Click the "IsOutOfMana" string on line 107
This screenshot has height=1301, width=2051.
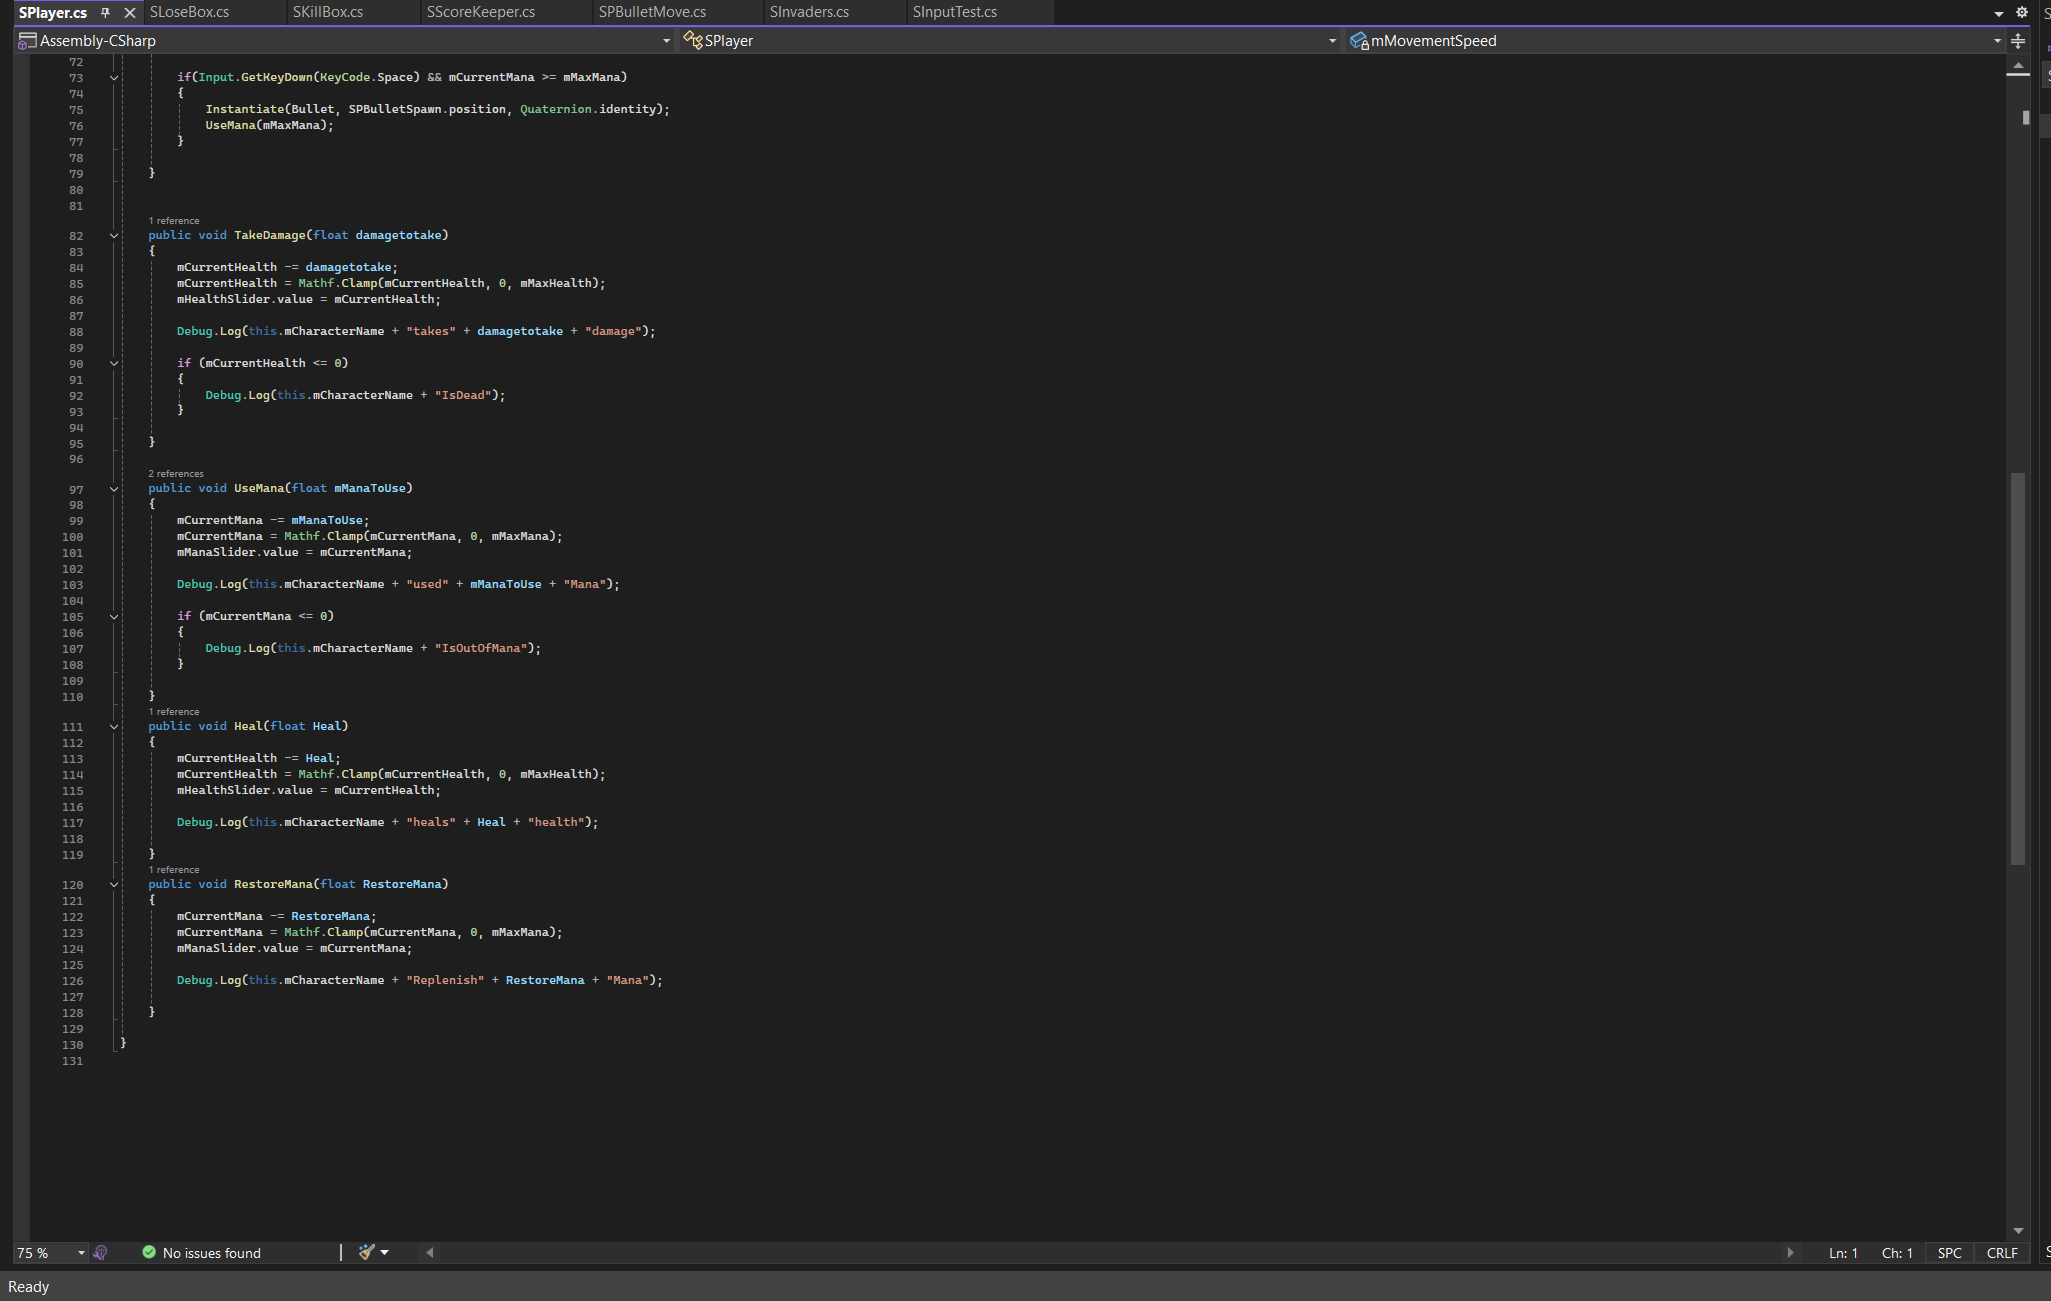pyautogui.click(x=480, y=648)
